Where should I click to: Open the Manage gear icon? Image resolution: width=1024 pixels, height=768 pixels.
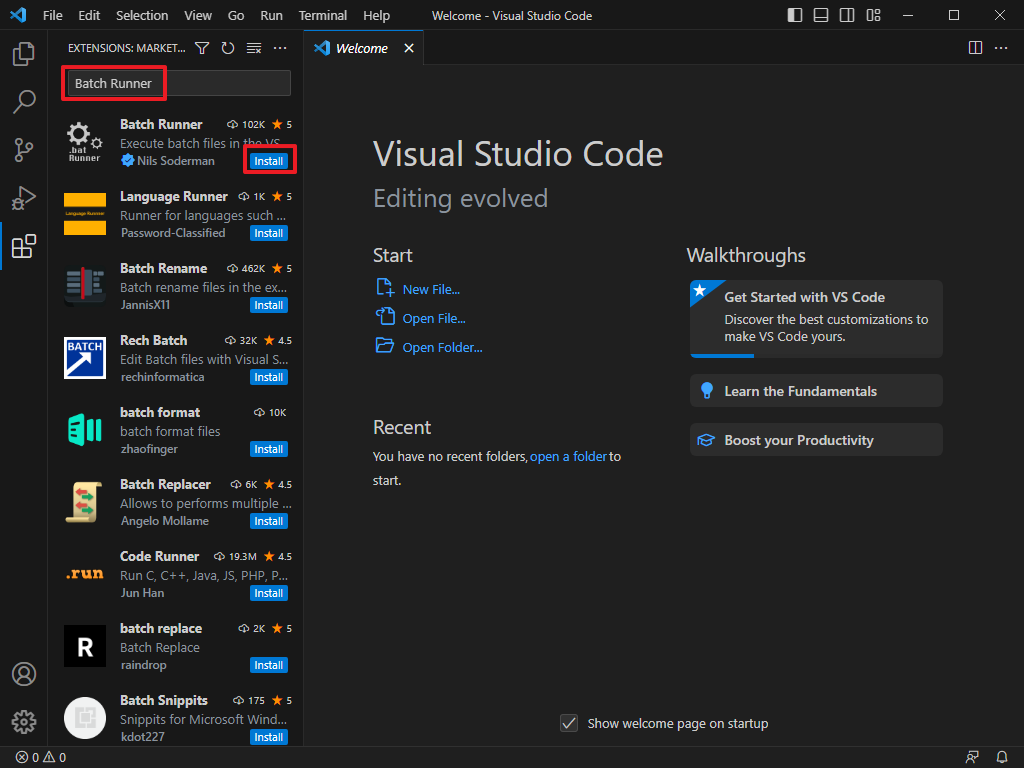[24, 722]
